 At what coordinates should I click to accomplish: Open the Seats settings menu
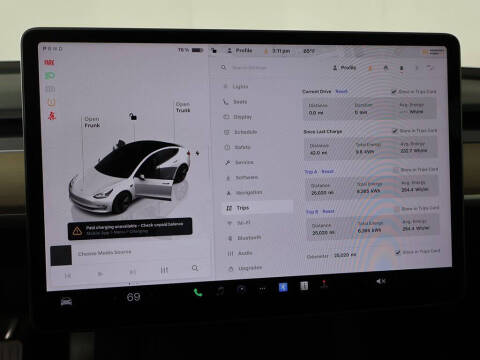pos(235,102)
